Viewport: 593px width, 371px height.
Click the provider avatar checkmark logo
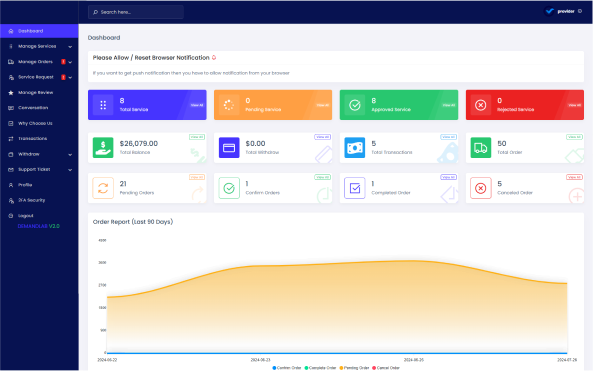[x=550, y=11]
